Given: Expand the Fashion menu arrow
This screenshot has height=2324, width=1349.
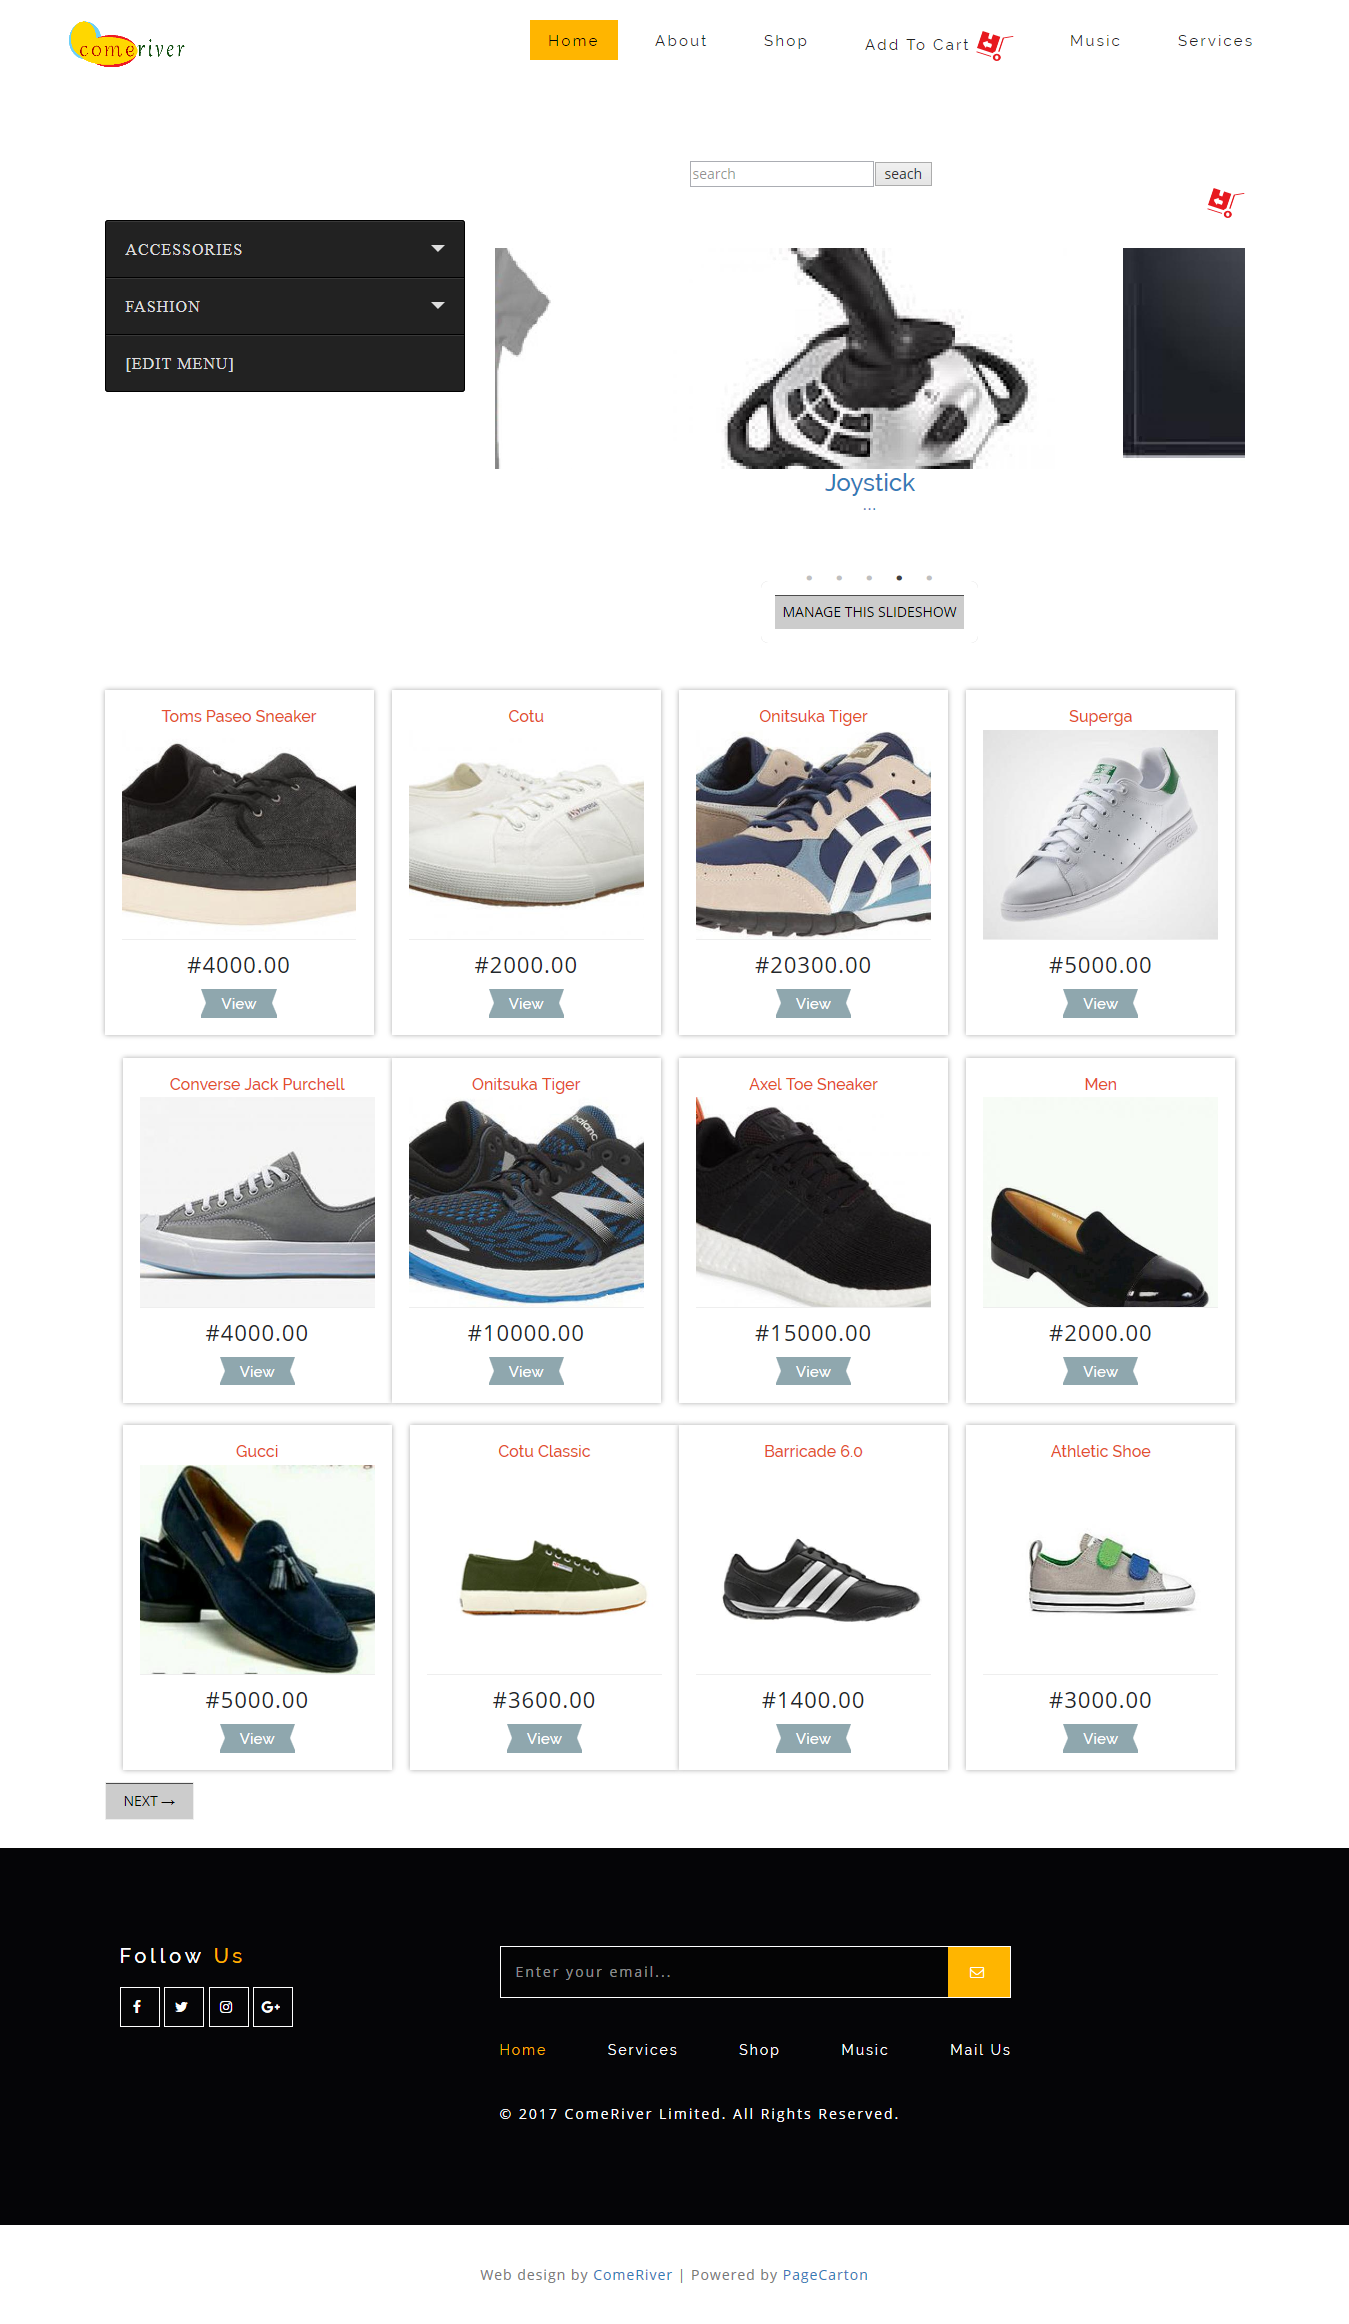Looking at the screenshot, I should coord(437,305).
